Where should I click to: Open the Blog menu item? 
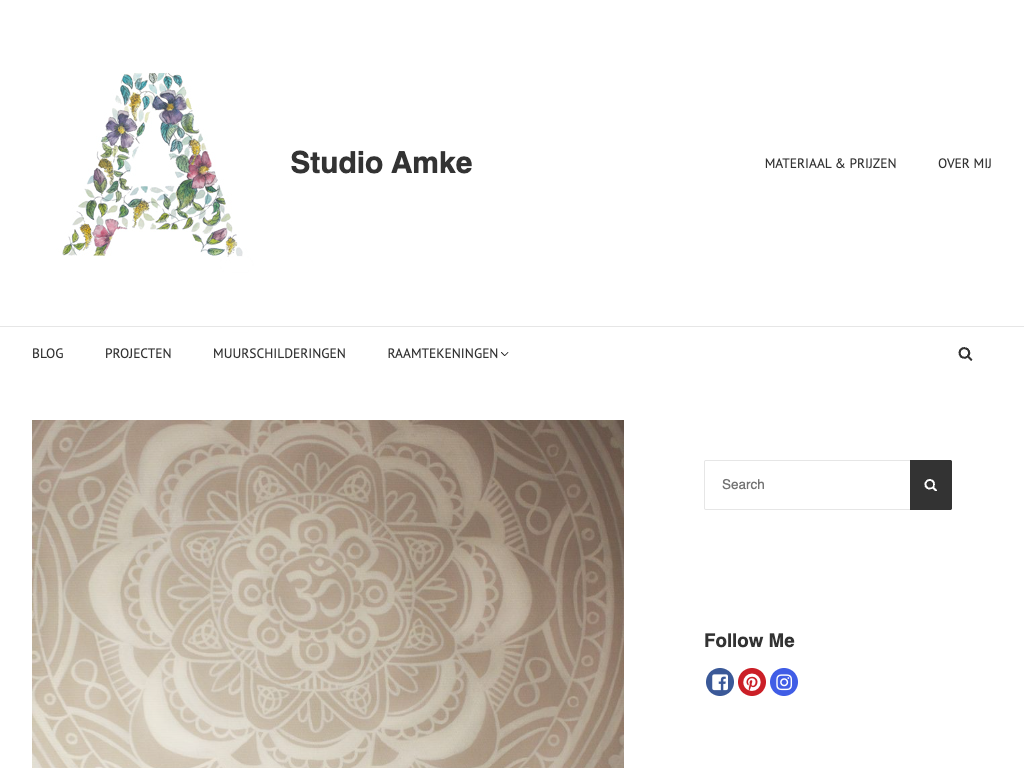pyautogui.click(x=48, y=353)
